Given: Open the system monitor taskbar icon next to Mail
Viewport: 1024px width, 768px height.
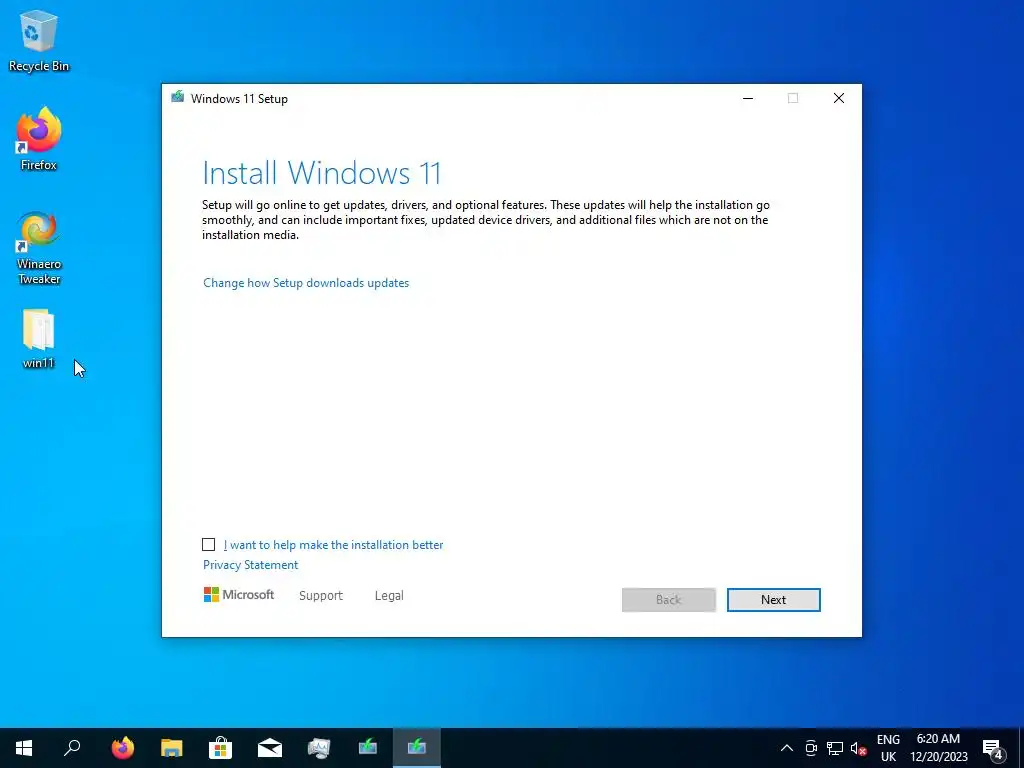Looking at the screenshot, I should 319,748.
